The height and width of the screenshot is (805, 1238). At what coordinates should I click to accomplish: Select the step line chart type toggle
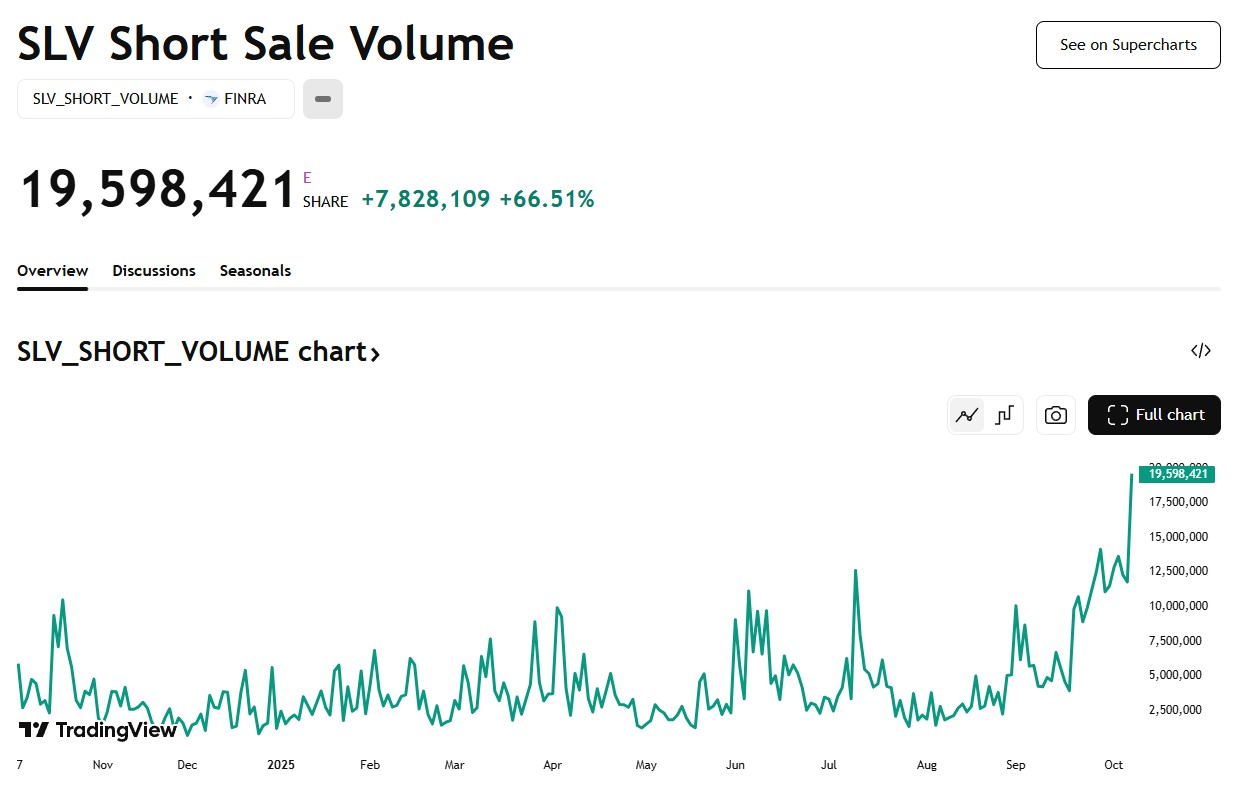click(1004, 415)
